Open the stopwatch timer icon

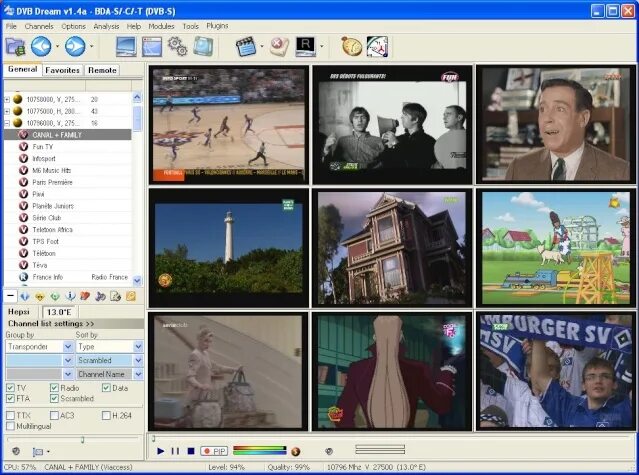tap(351, 46)
